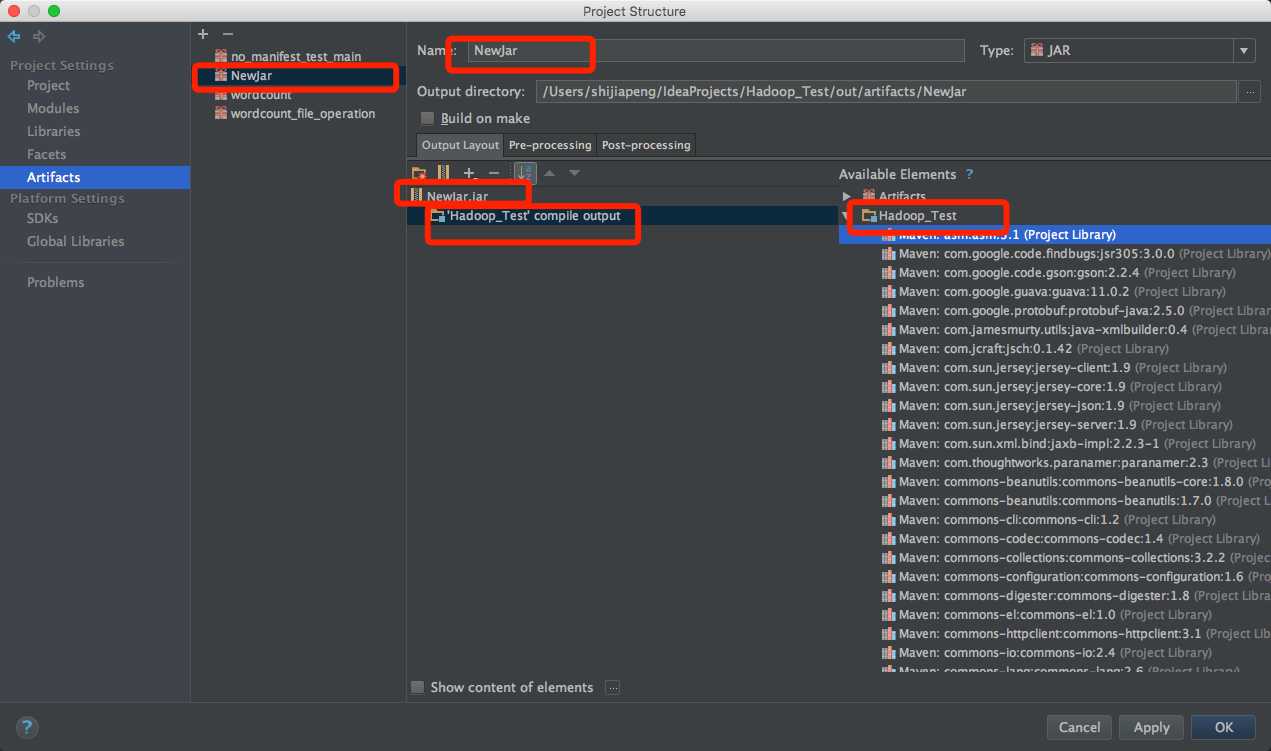This screenshot has height=751, width=1271.
Task: Open help question mark next to Available Elements
Action: 968,174
